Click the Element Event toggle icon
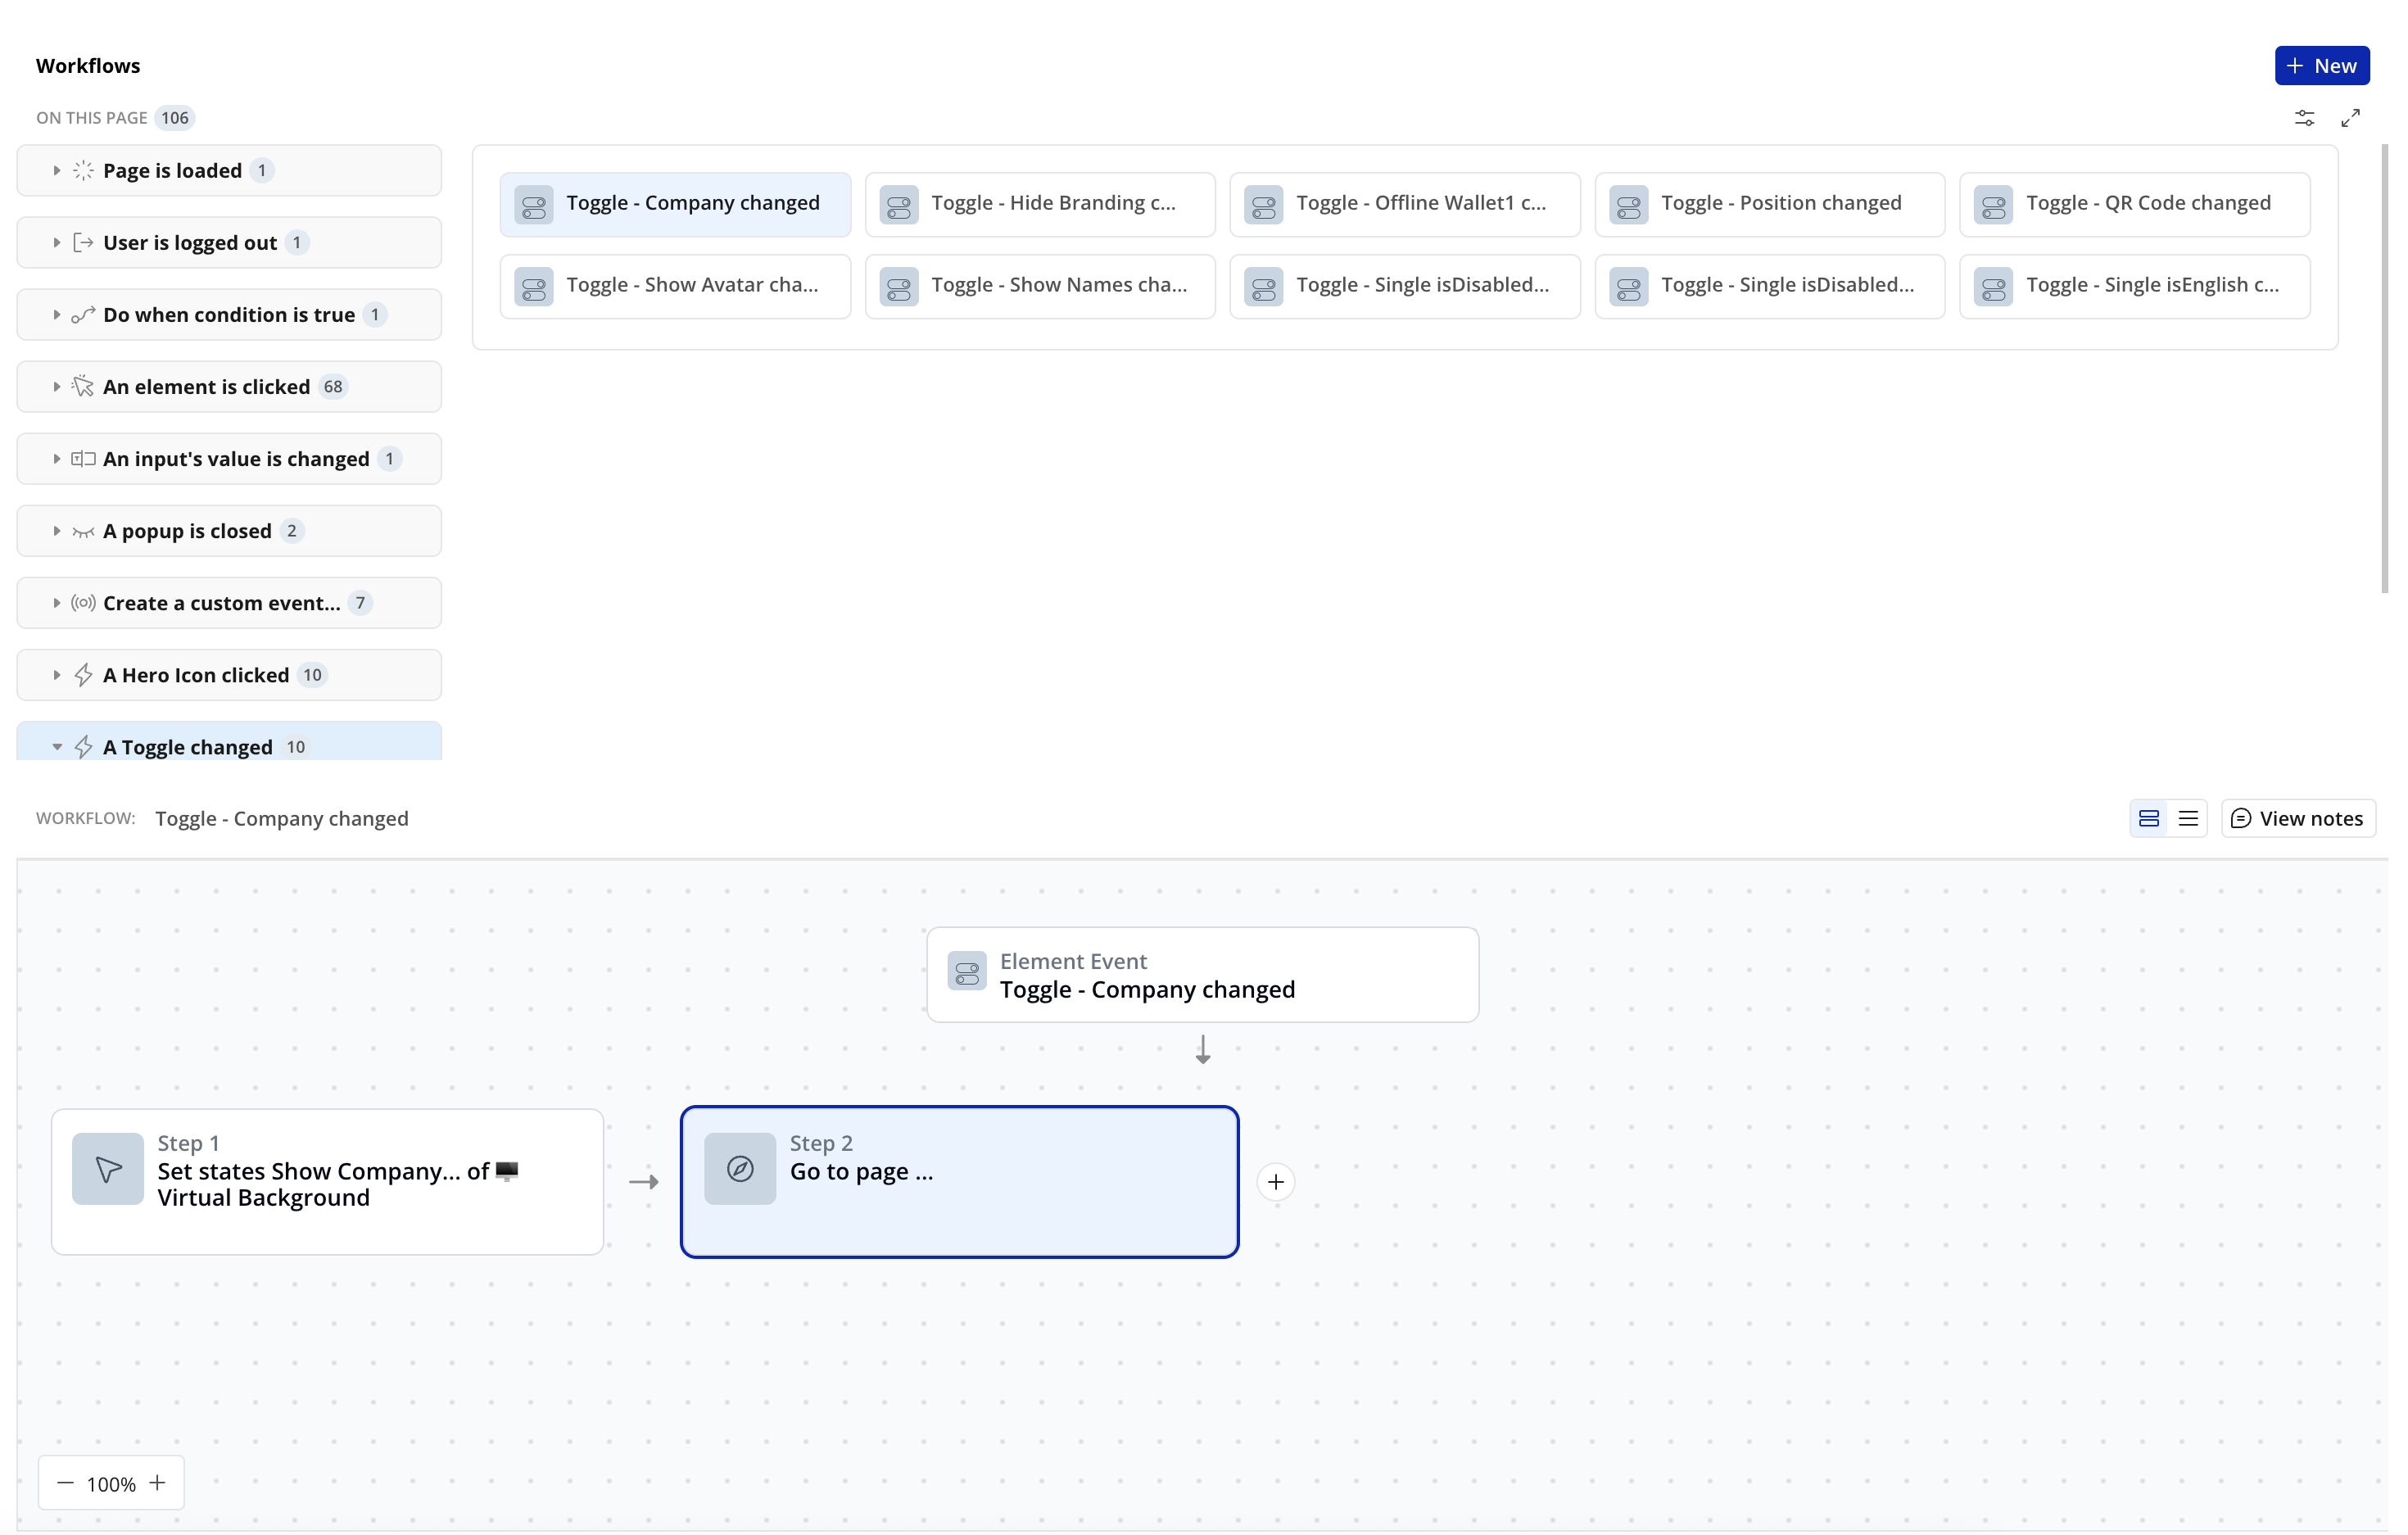Image resolution: width=2408 pixels, height=1535 pixels. (966, 972)
